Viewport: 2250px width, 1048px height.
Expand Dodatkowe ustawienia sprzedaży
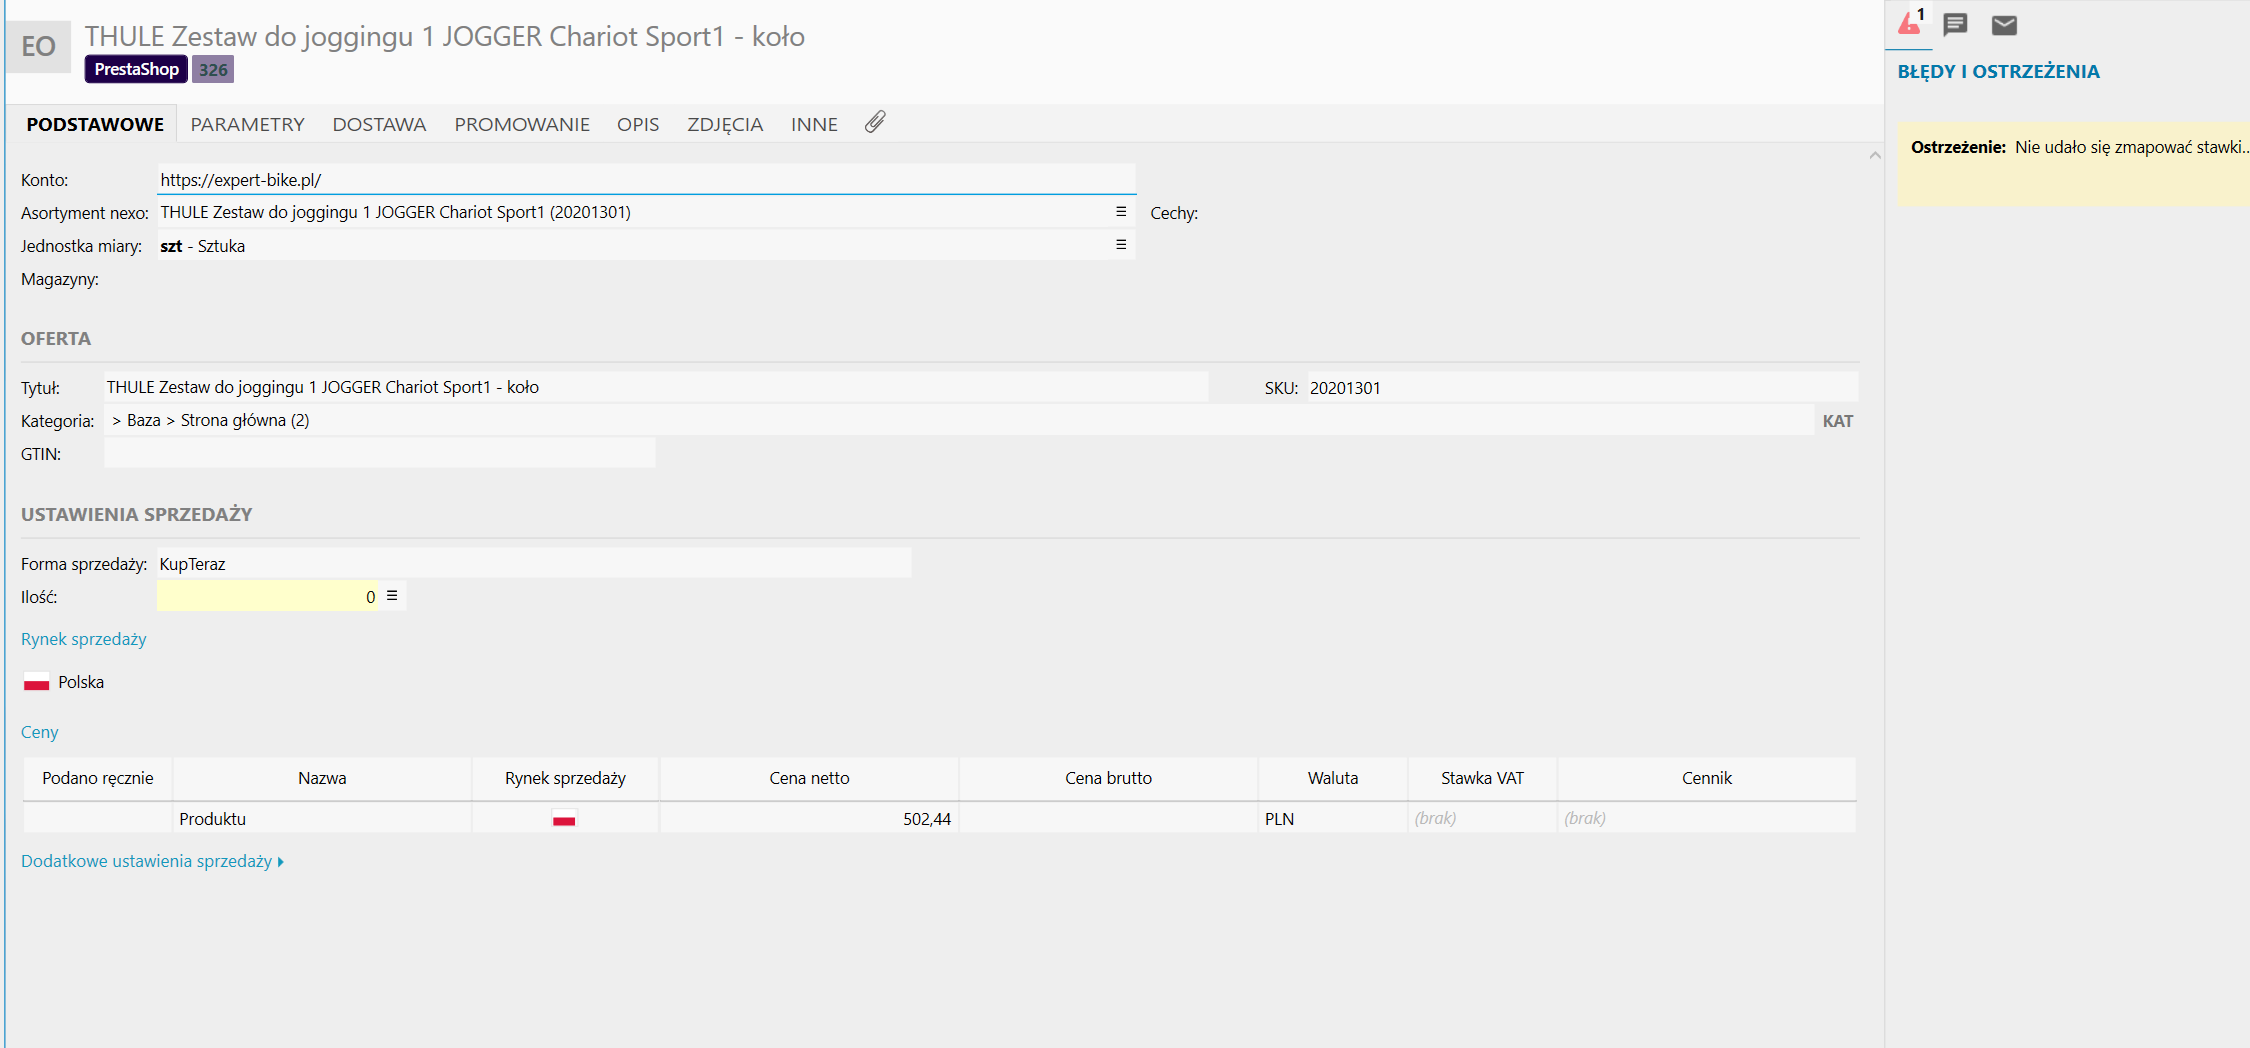pos(152,861)
